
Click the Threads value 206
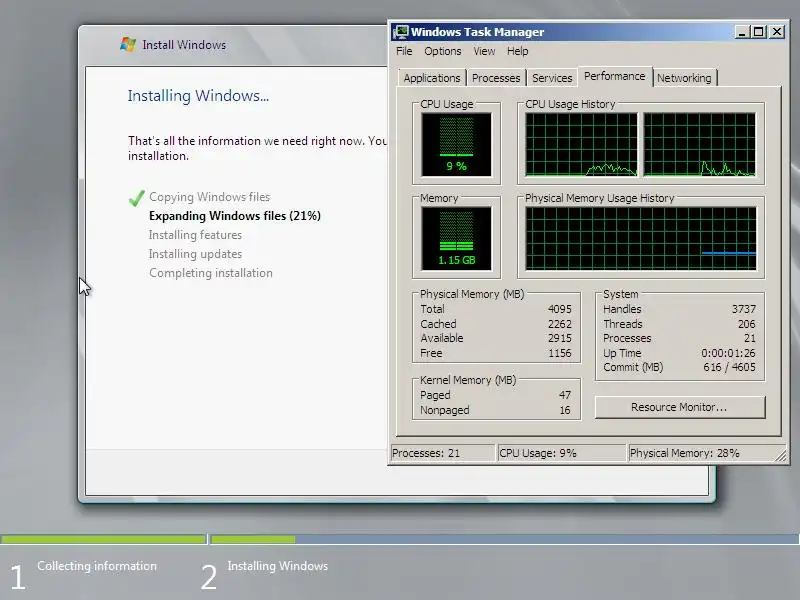click(746, 324)
